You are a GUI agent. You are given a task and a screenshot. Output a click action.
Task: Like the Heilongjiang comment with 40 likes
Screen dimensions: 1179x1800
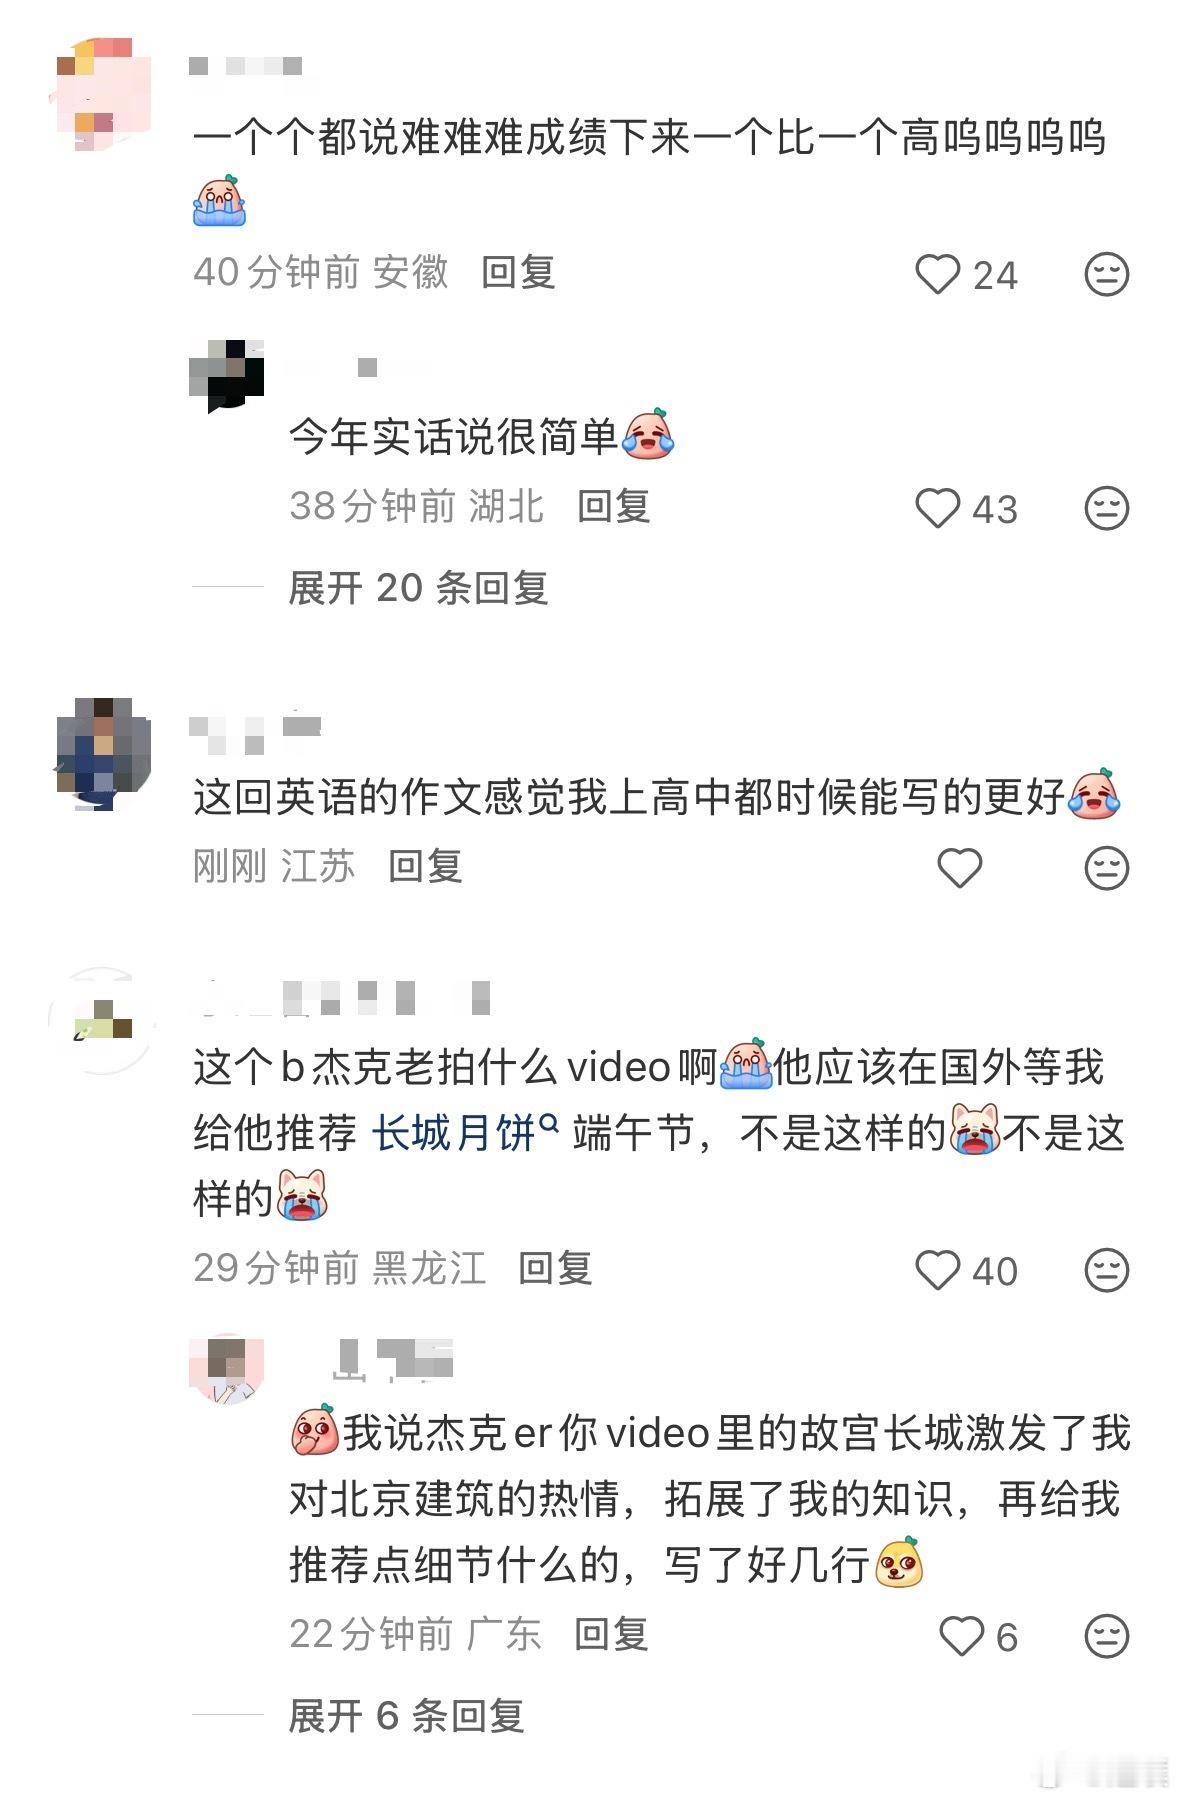tap(937, 1270)
